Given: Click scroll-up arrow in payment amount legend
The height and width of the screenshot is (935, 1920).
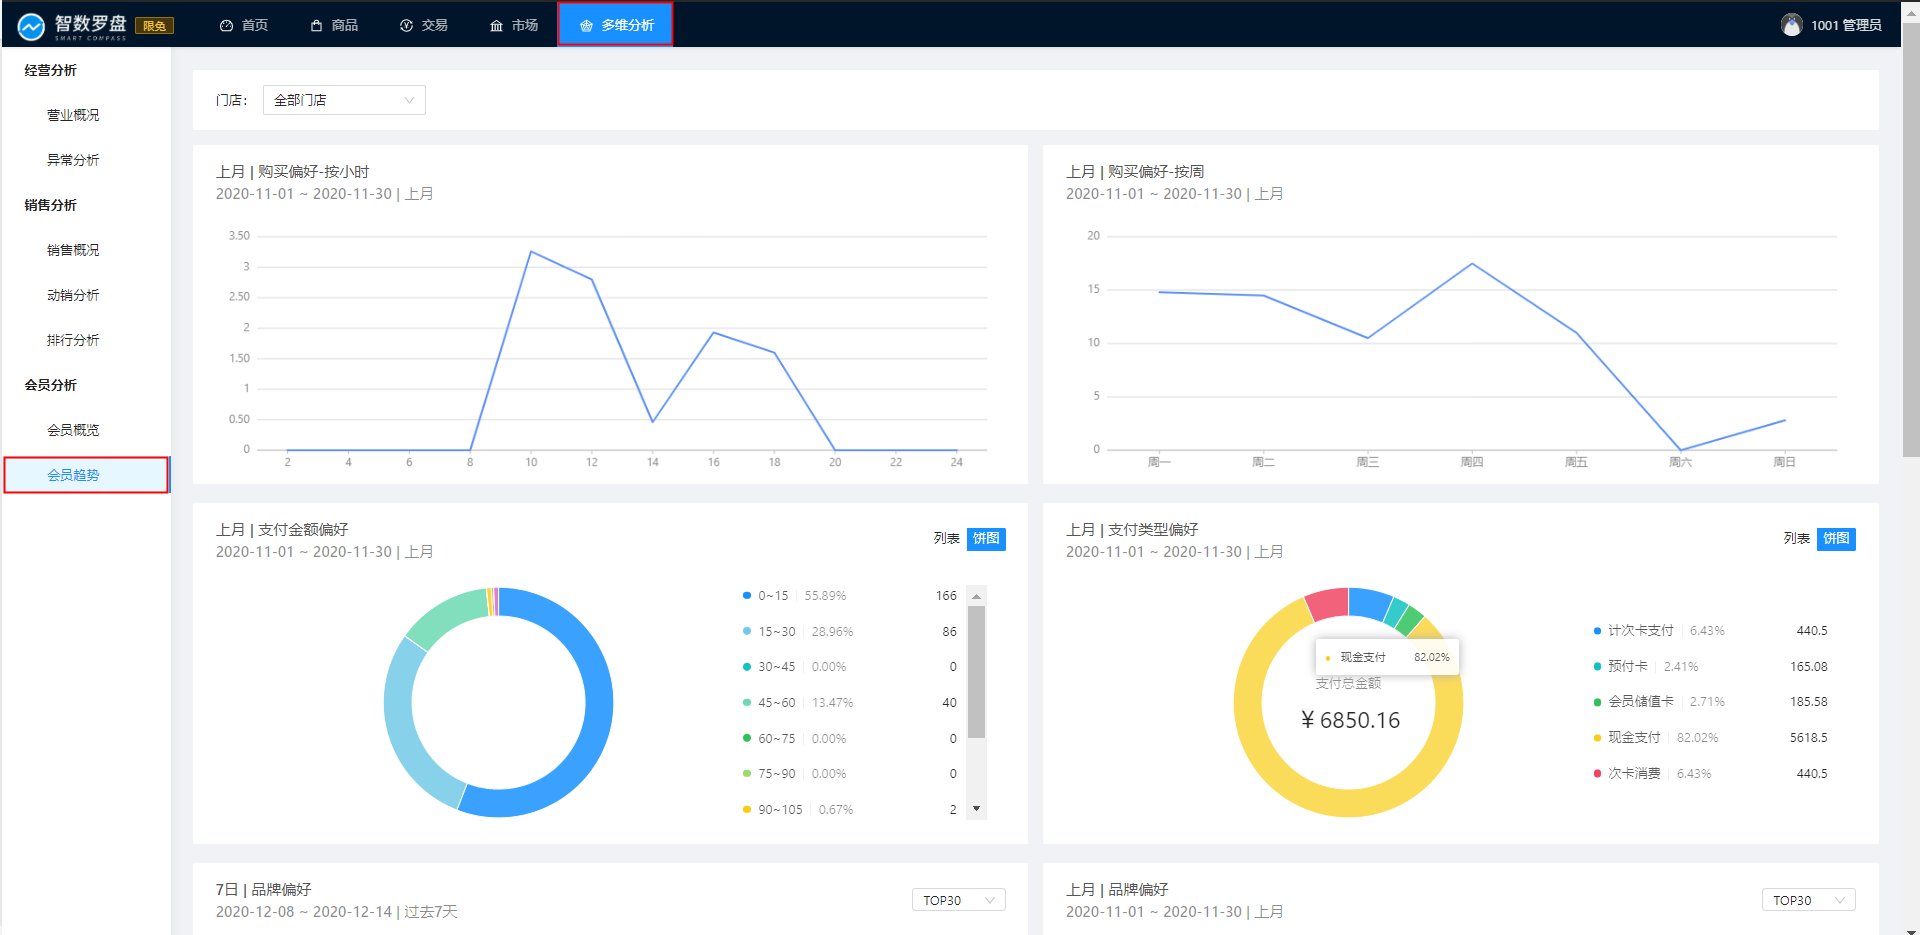Looking at the screenshot, I should click(x=977, y=596).
